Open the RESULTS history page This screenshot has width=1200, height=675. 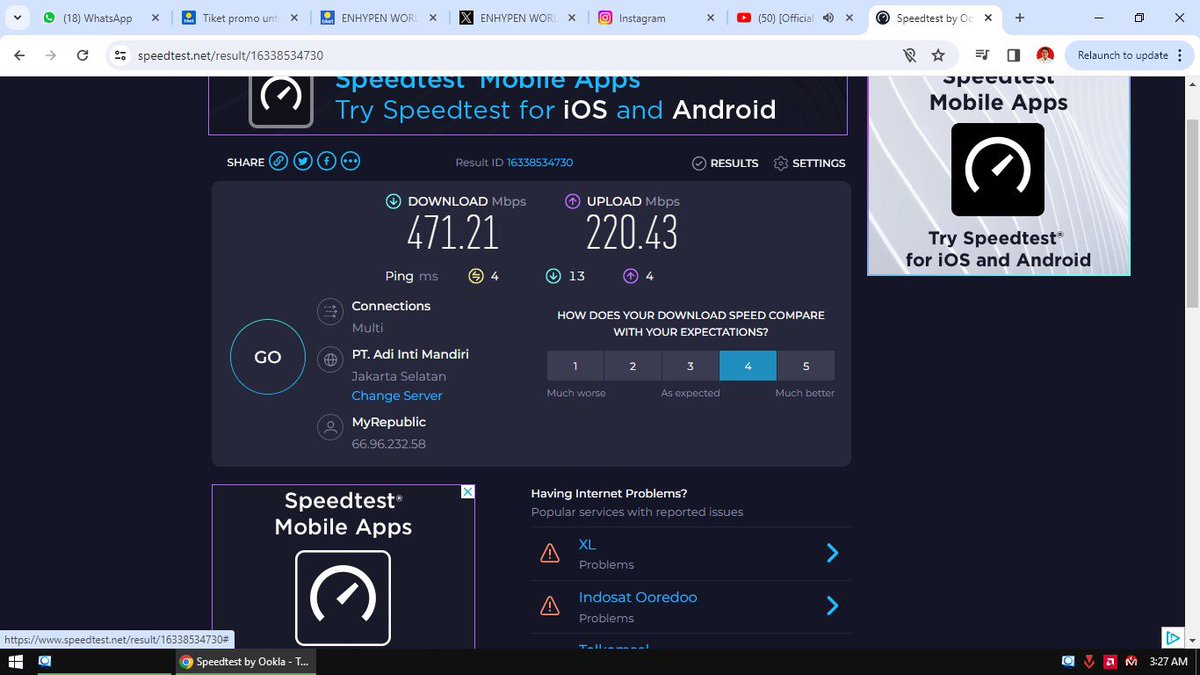pos(725,163)
